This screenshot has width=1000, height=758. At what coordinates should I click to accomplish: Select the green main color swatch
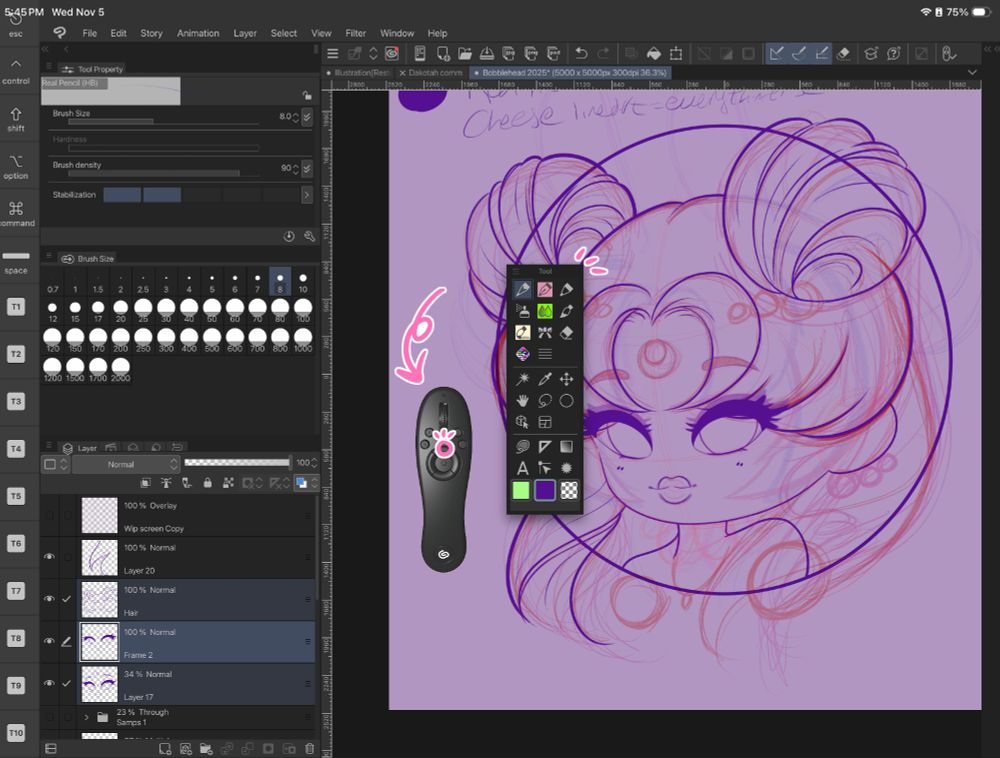521,490
